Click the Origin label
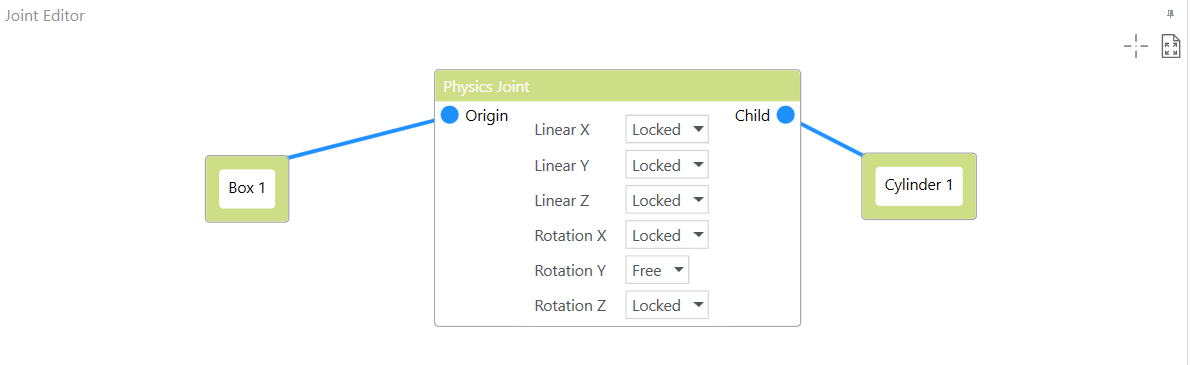1190x365 pixels. (486, 115)
